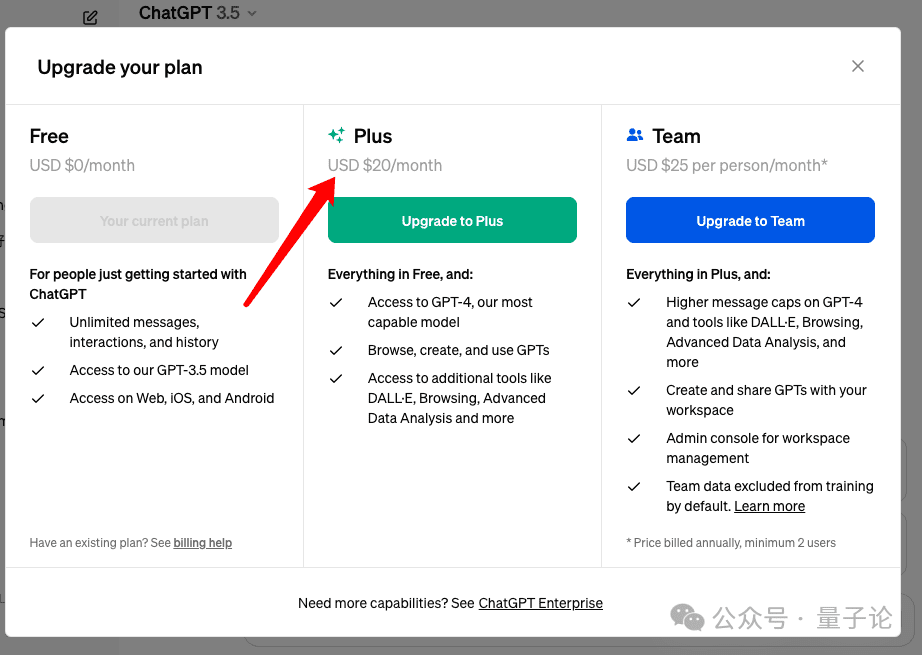Click the Plus plan sparkle icon
This screenshot has height=655, width=922.
(337, 135)
